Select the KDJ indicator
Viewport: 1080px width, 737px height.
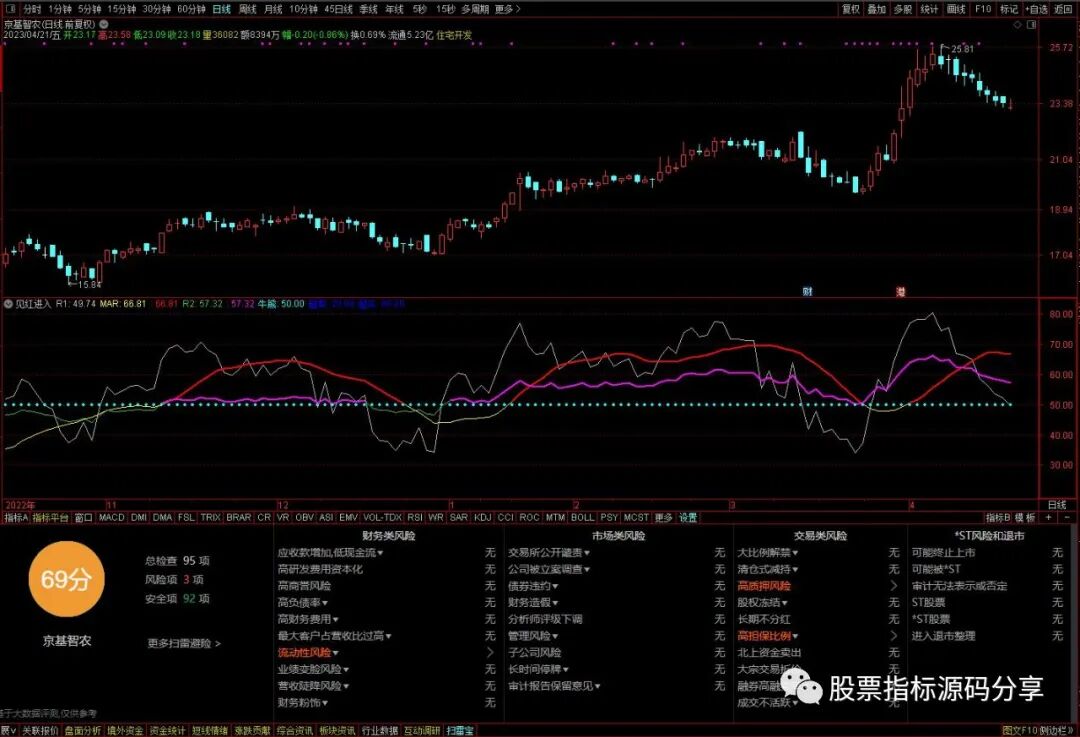pos(482,517)
